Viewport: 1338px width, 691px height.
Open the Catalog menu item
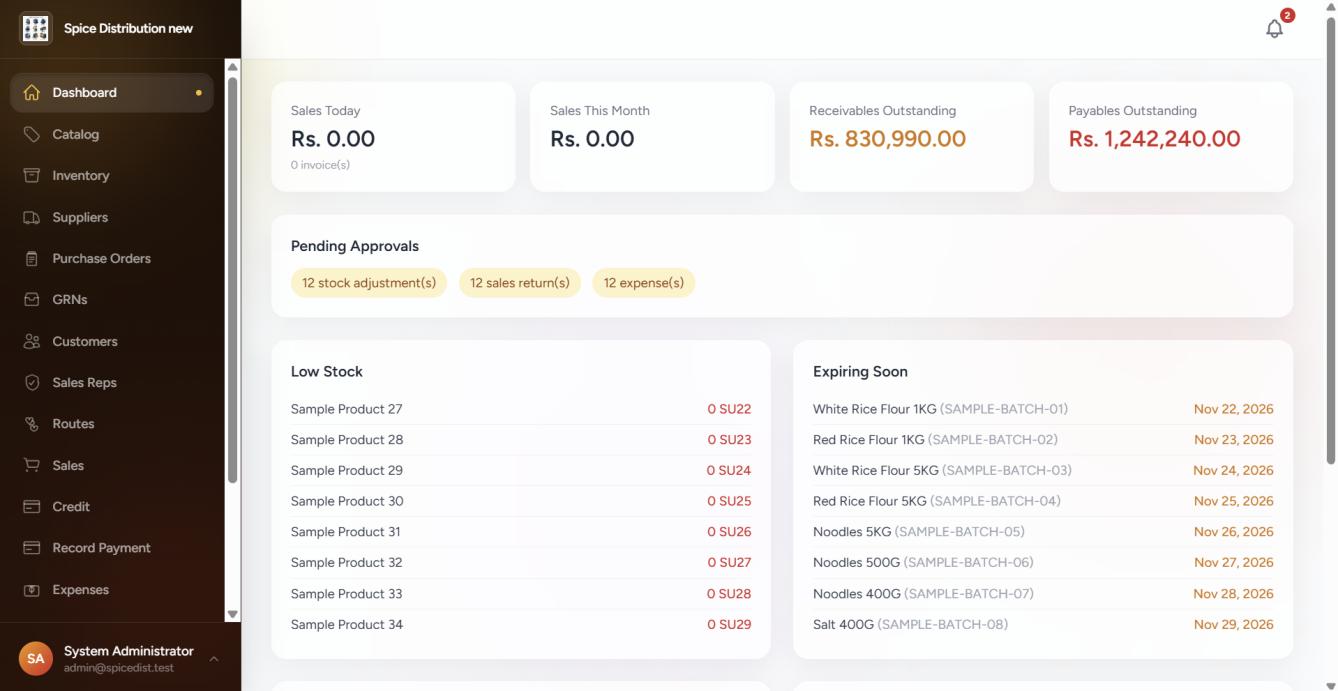click(112, 134)
